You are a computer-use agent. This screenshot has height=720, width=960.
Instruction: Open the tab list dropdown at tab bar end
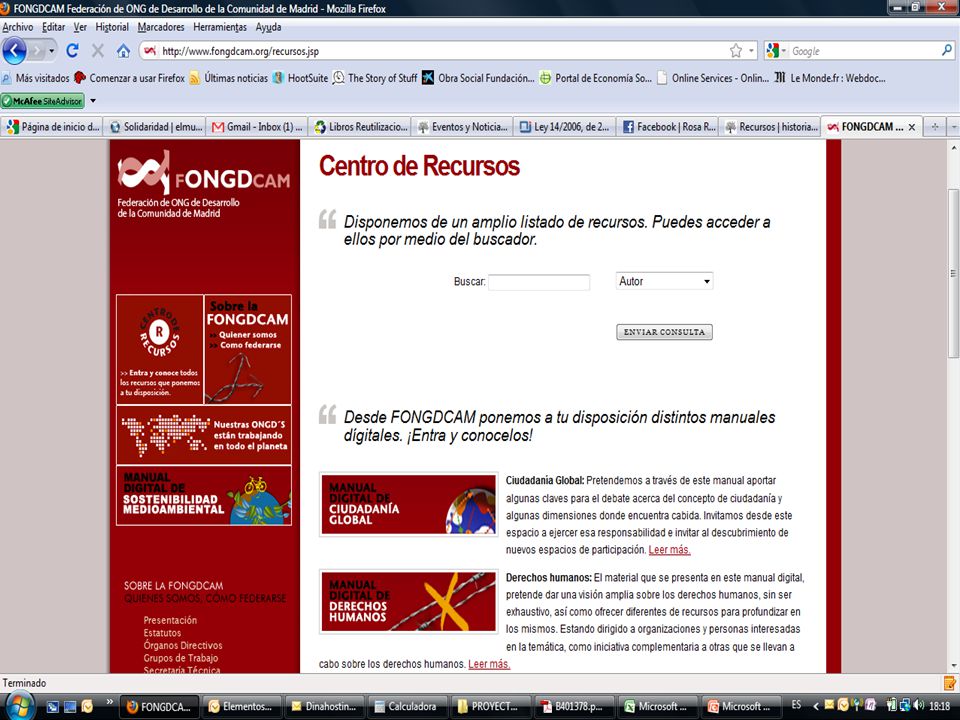[x=953, y=127]
